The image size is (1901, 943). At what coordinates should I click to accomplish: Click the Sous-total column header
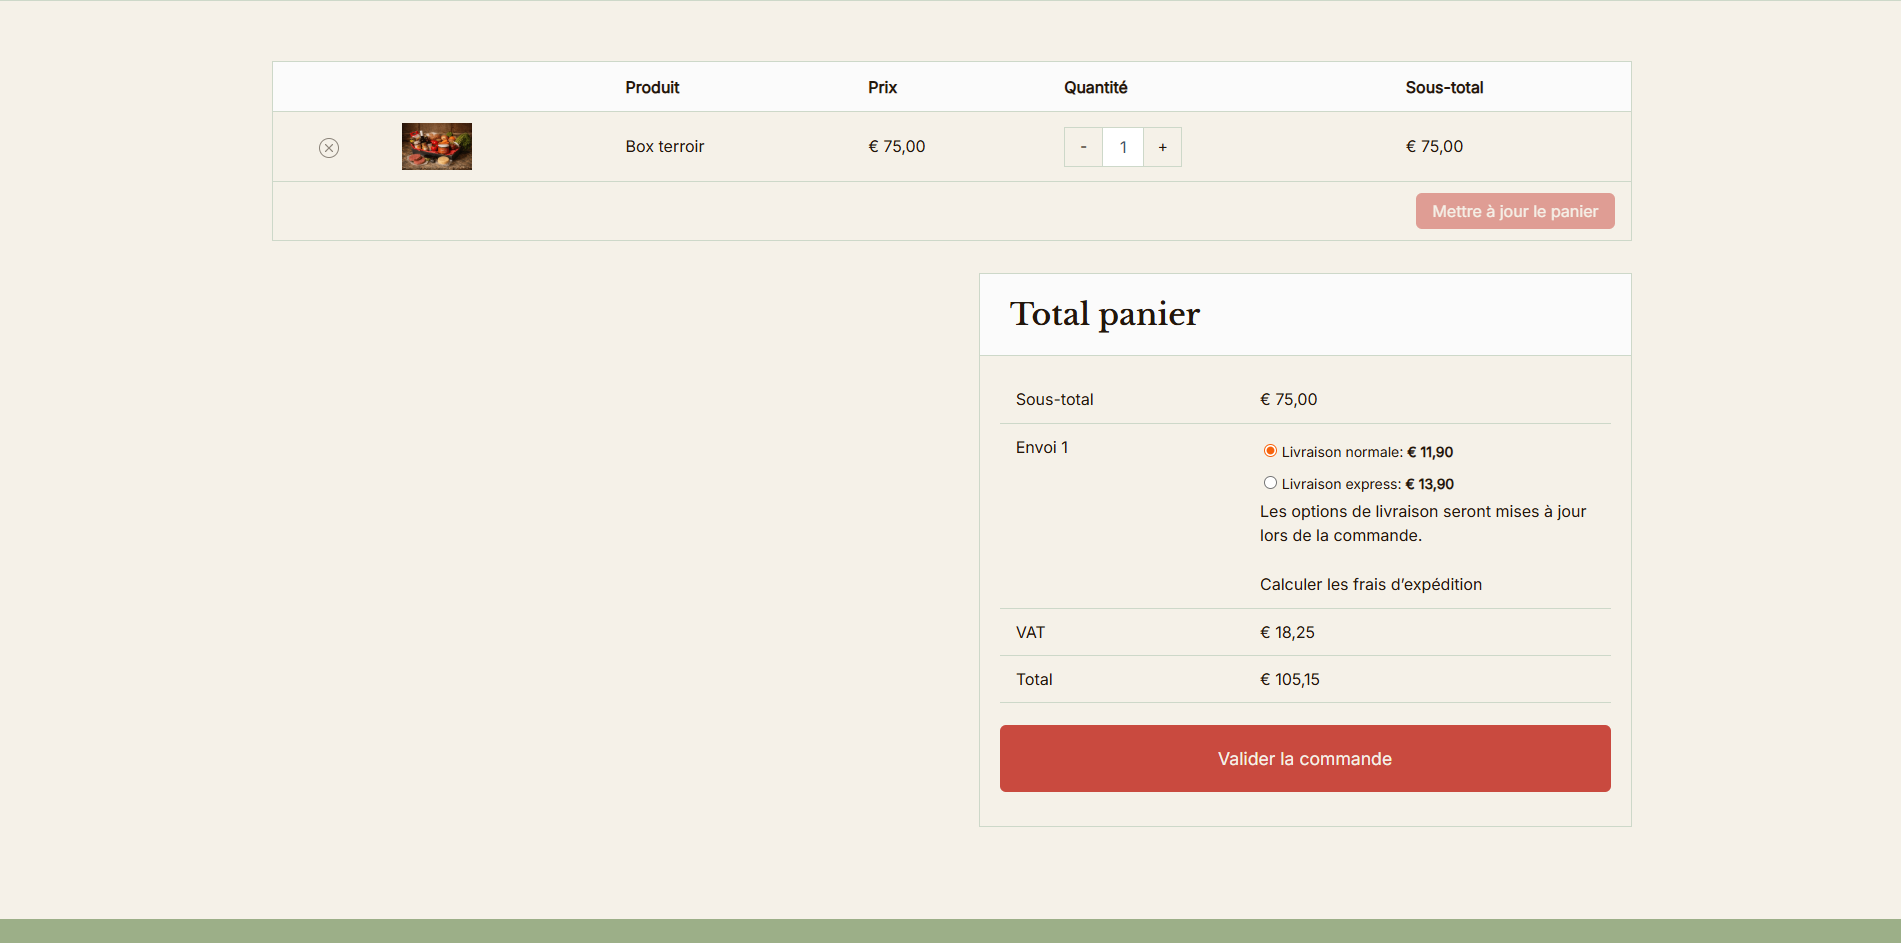pos(1443,88)
